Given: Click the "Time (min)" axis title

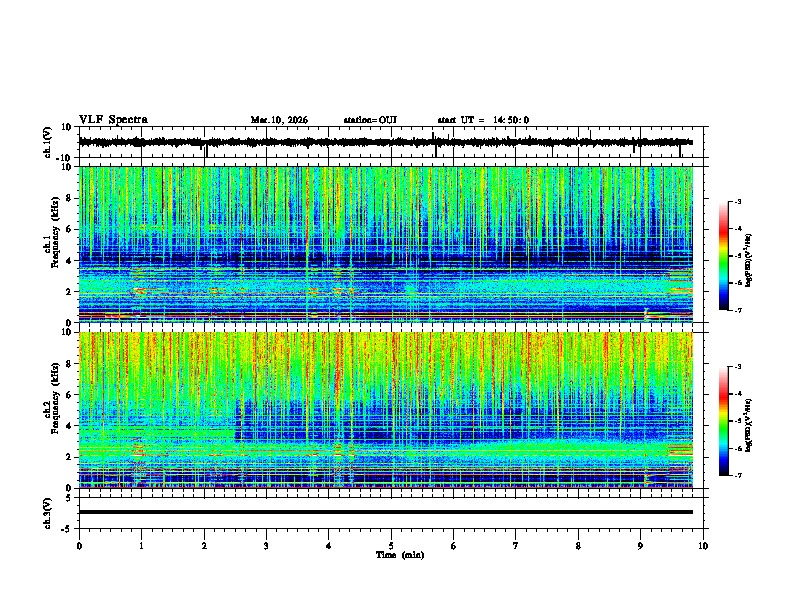Looking at the screenshot, I should coord(400,555).
